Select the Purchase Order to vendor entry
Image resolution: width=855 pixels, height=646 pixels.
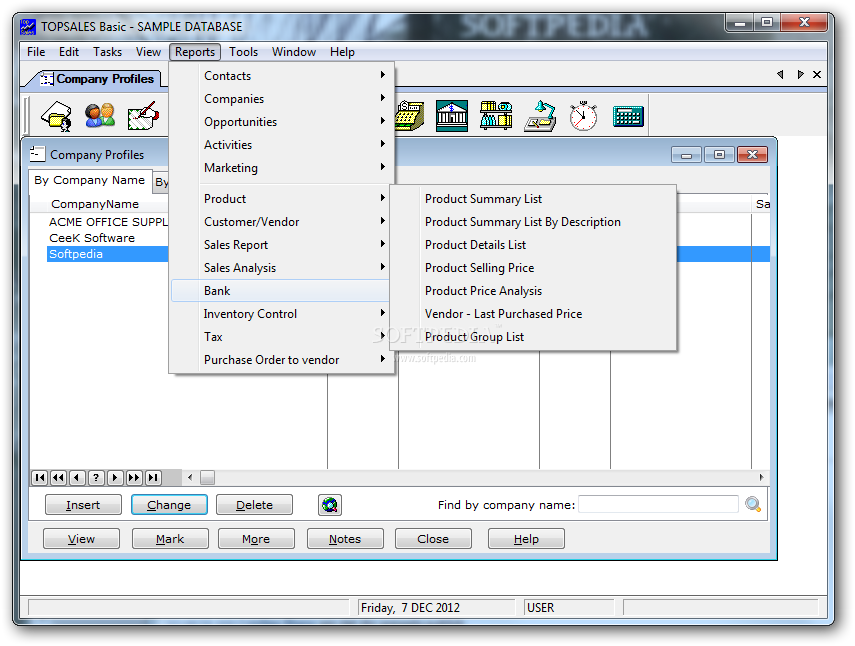282,359
